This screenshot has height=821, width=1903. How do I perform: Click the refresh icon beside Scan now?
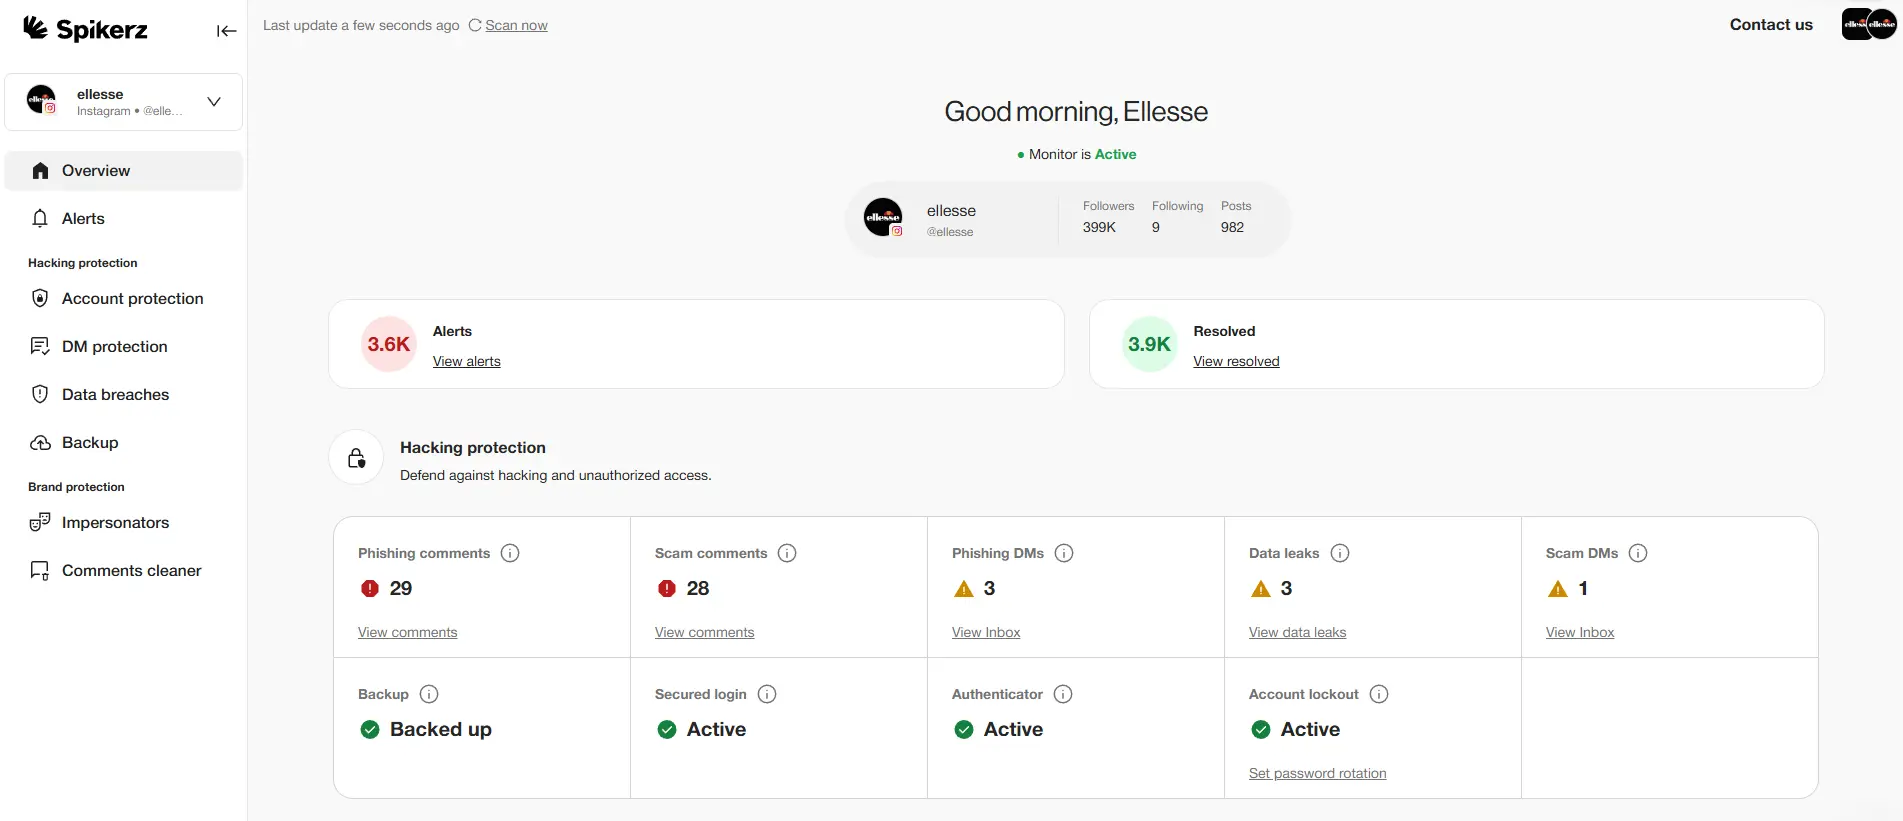[475, 25]
